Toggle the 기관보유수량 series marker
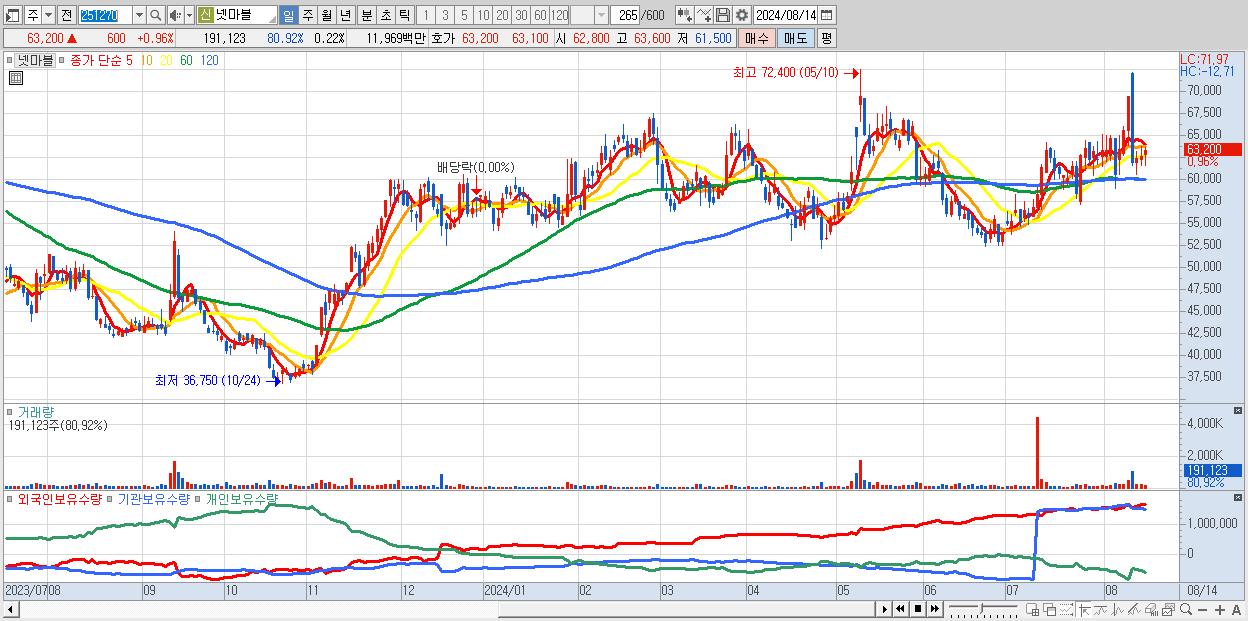This screenshot has height=621, width=1248. [x=111, y=498]
